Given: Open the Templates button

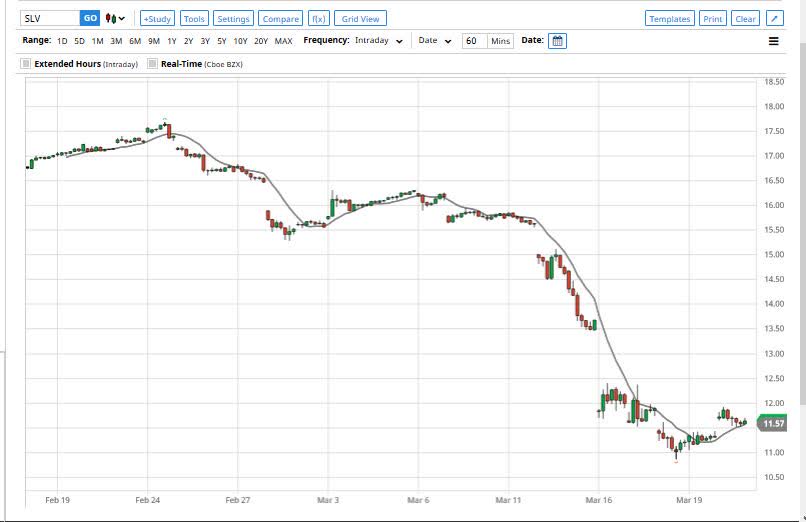Looking at the screenshot, I should 670,18.
